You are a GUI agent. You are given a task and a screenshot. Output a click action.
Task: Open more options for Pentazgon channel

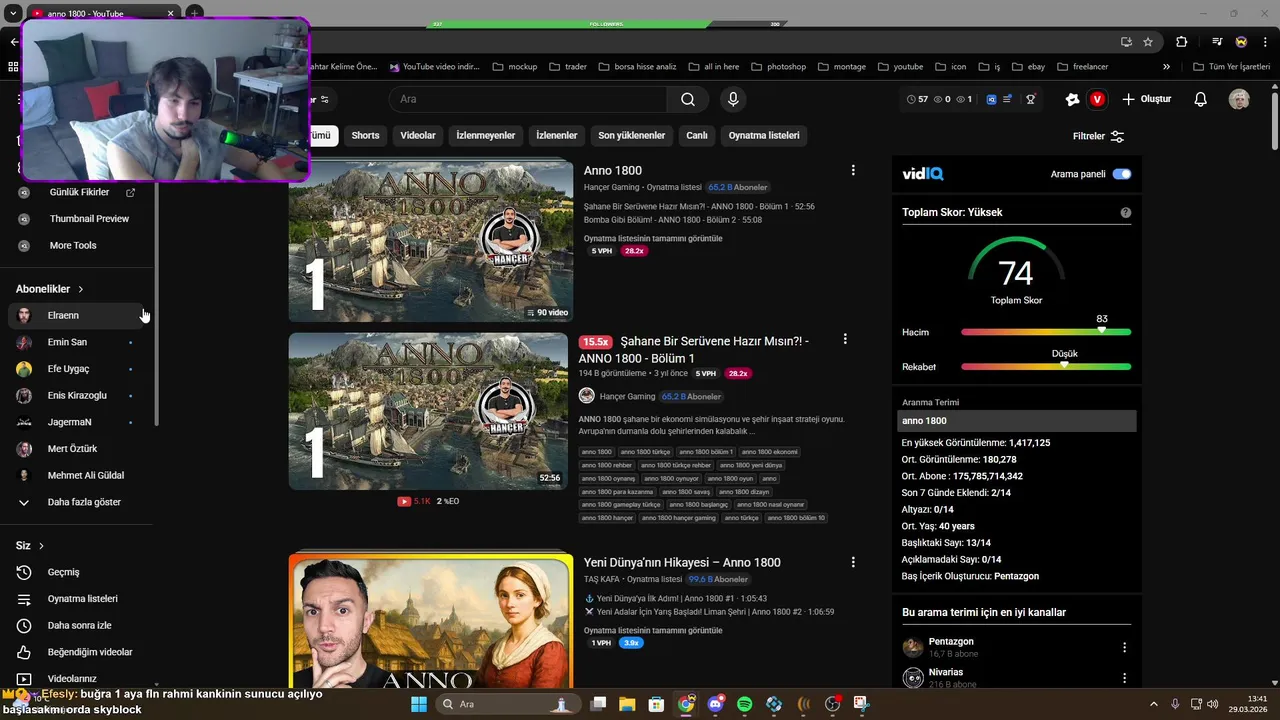(x=1124, y=647)
